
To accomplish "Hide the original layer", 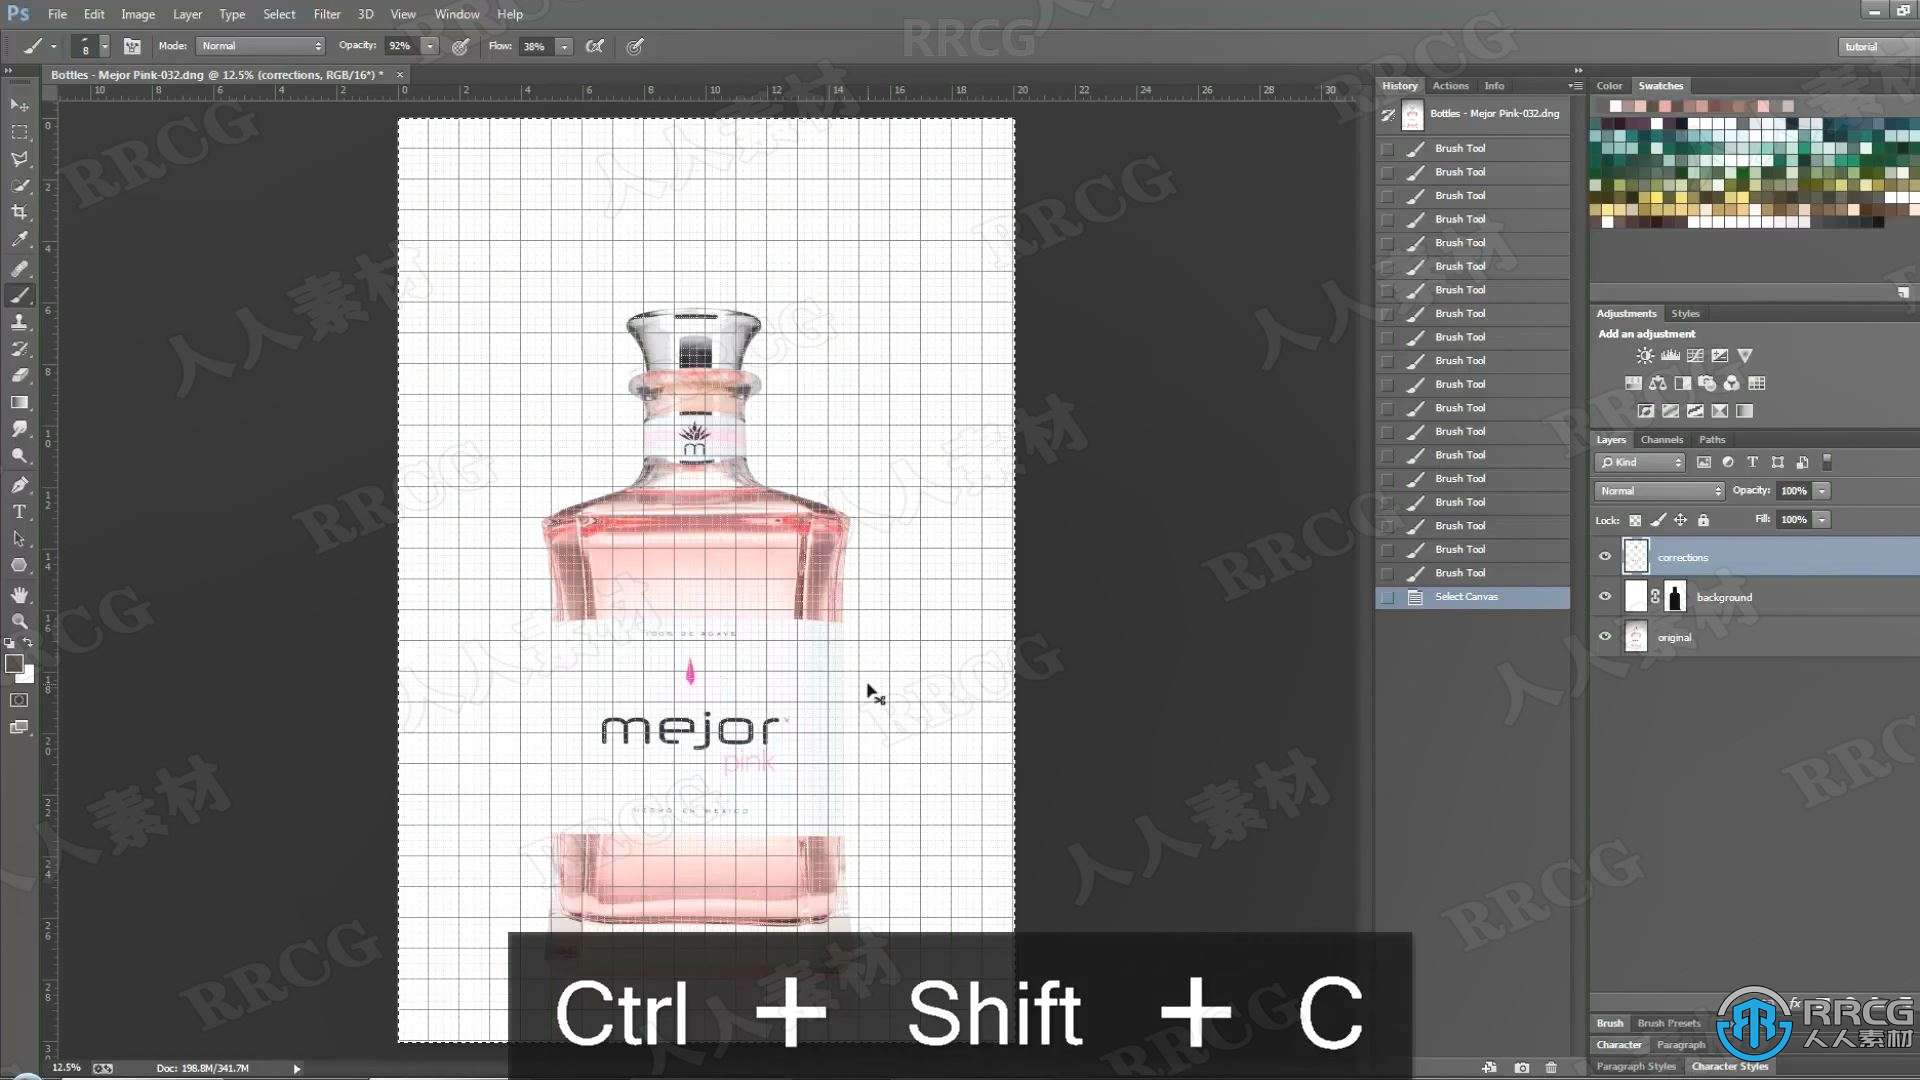I will click(x=1605, y=637).
